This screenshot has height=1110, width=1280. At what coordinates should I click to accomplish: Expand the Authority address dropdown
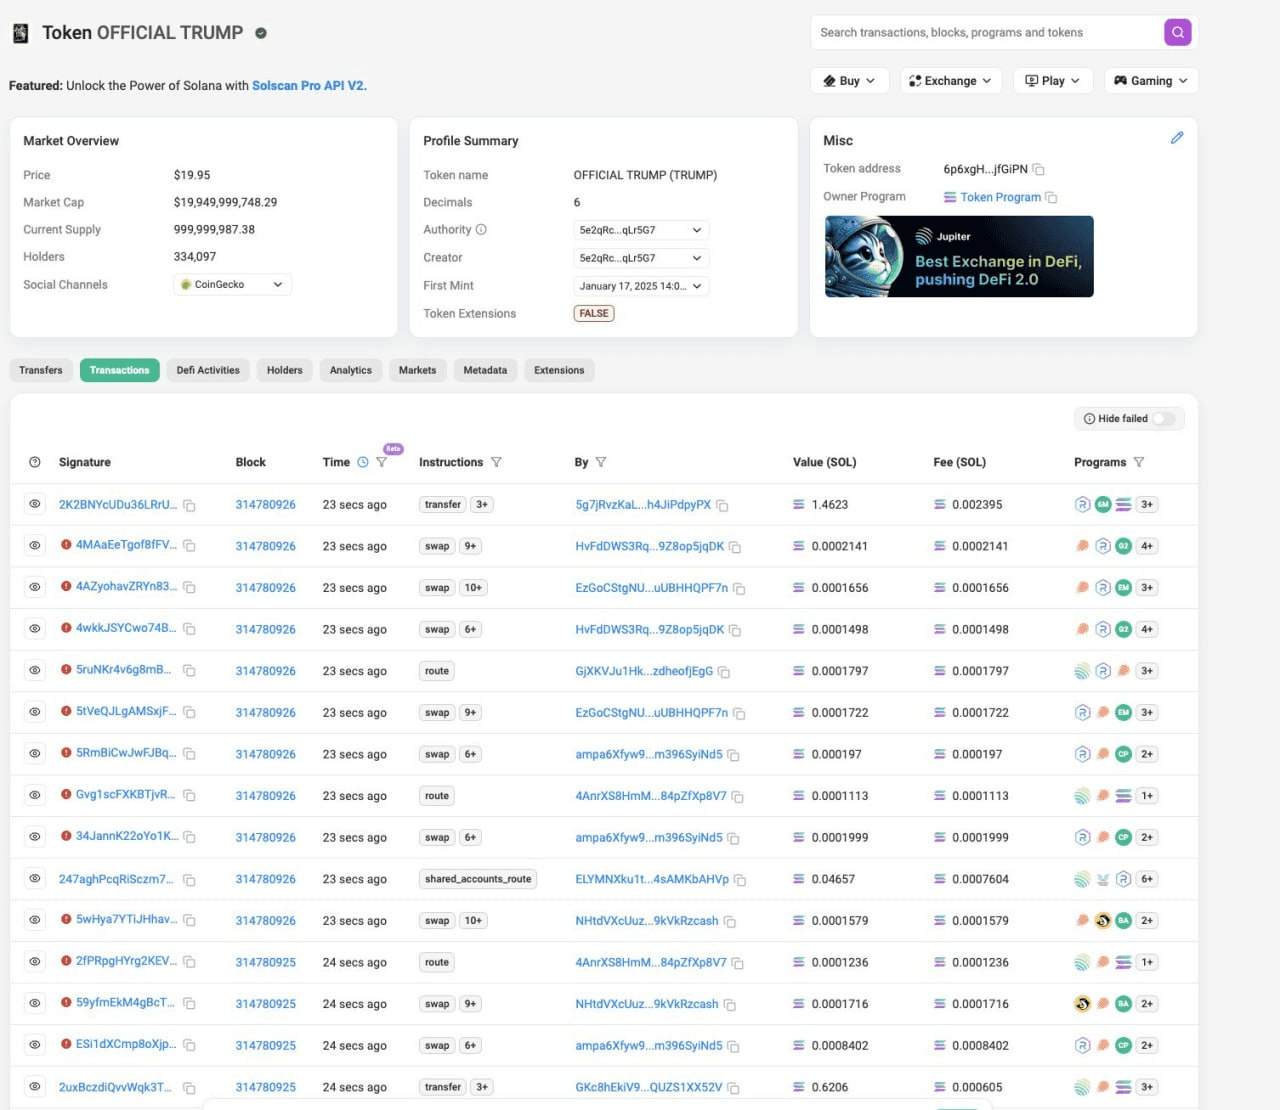[641, 230]
